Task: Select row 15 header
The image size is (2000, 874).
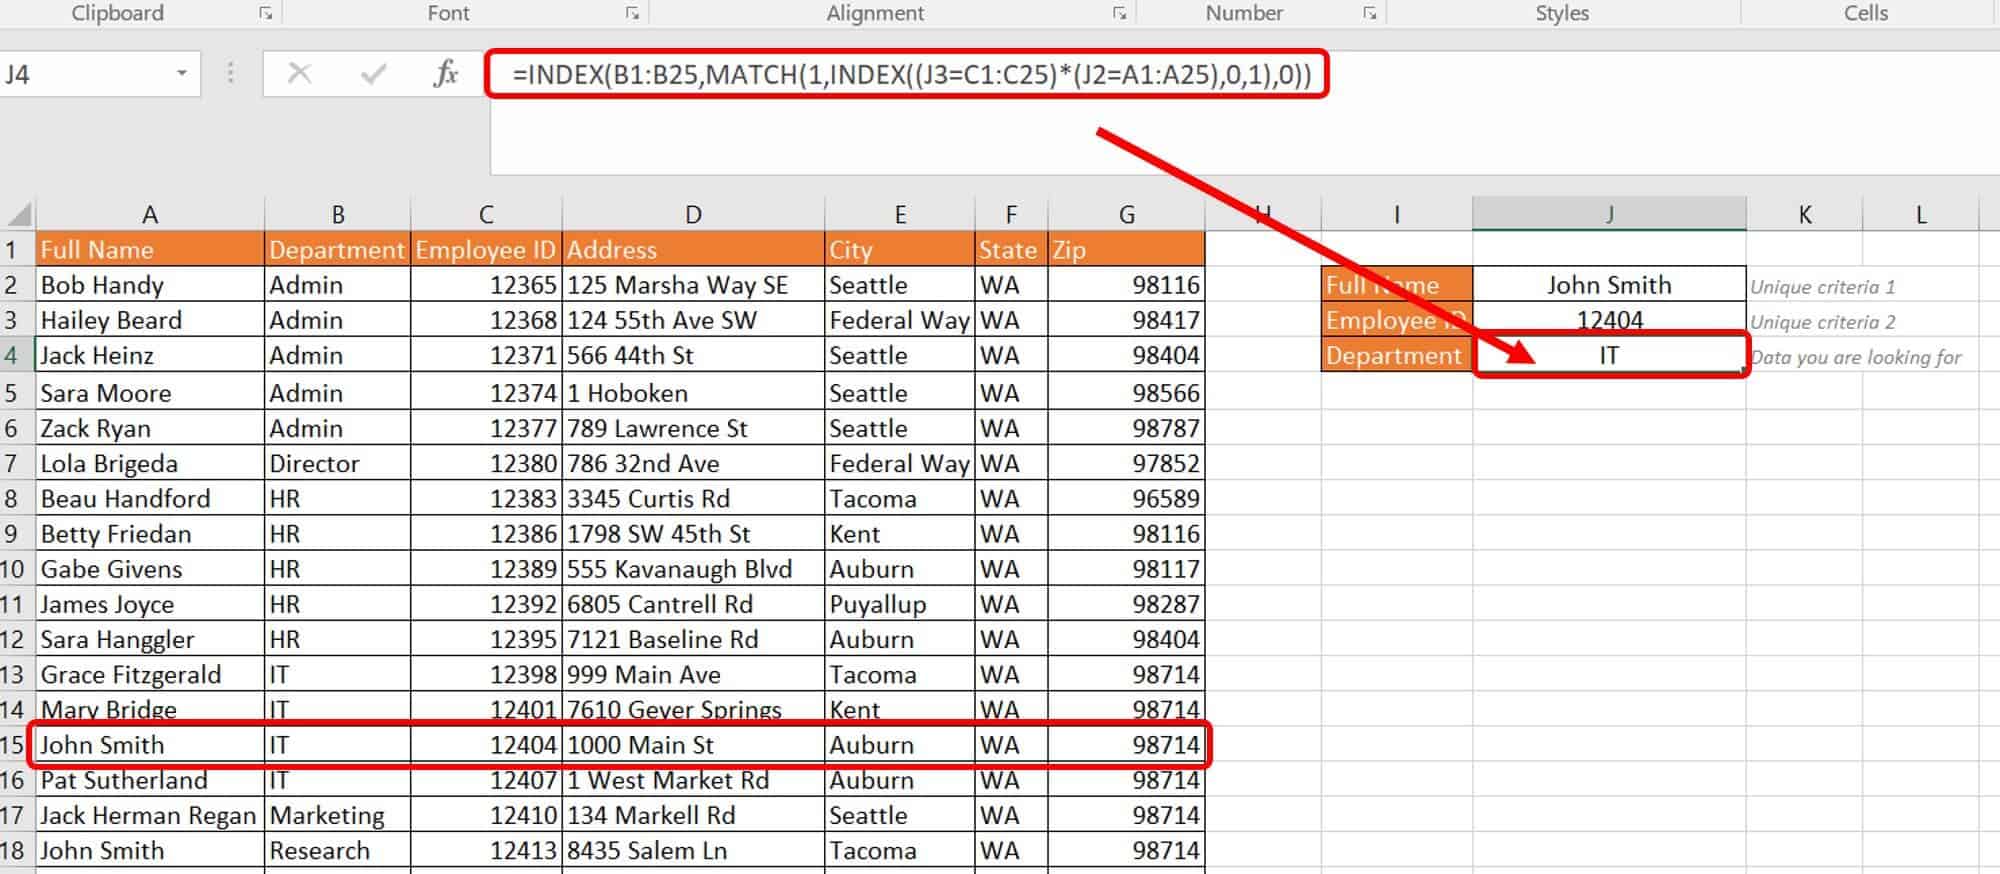Action: (13, 745)
